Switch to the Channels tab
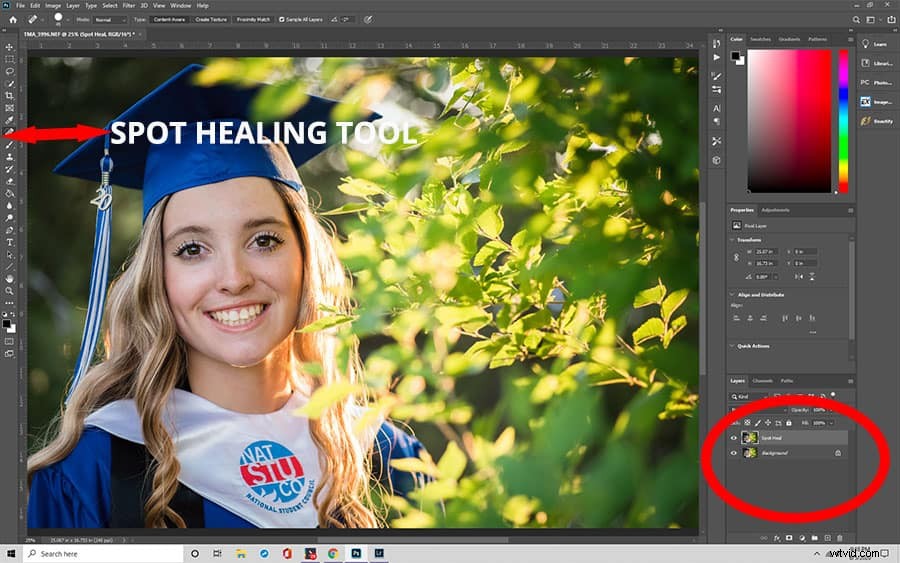The height and width of the screenshot is (563, 900). [762, 380]
